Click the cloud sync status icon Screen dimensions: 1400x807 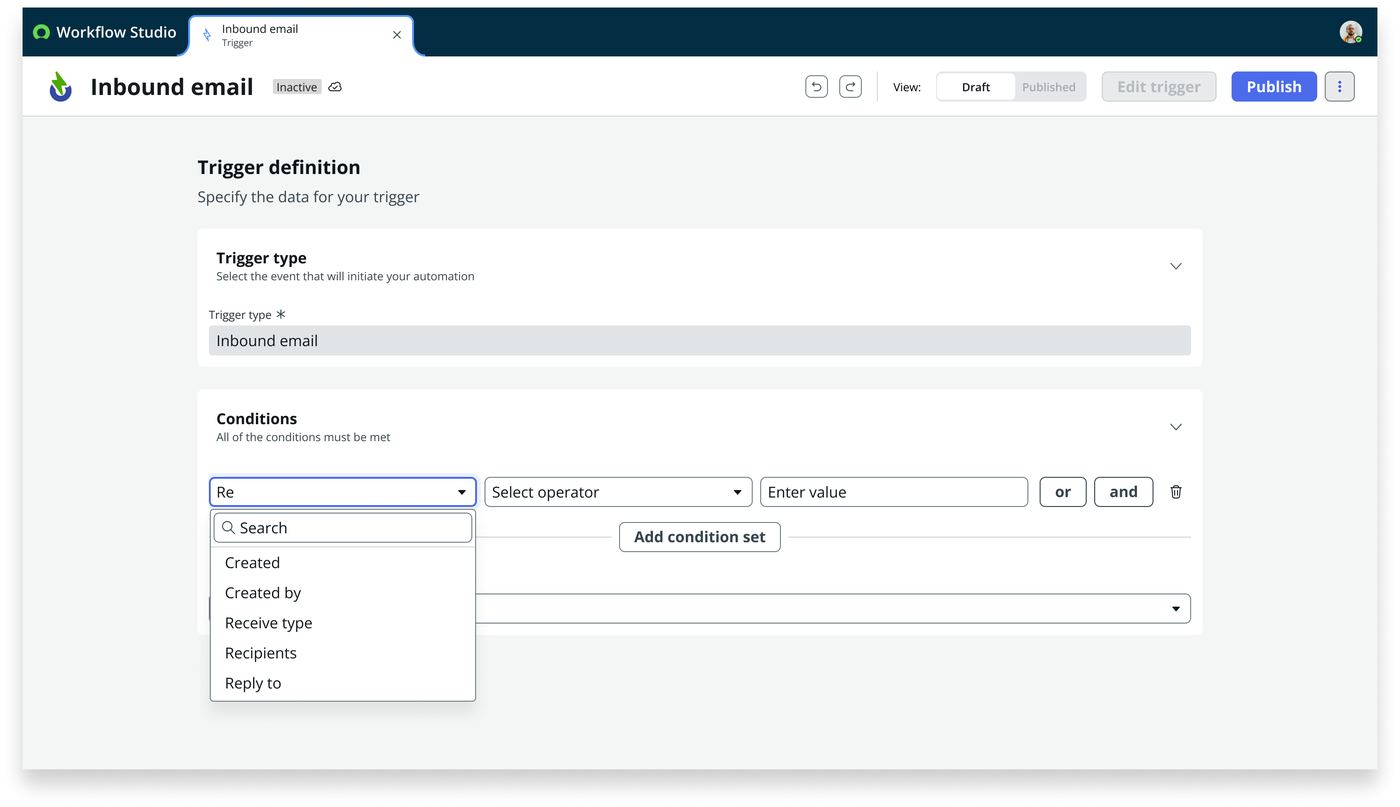click(x=335, y=87)
